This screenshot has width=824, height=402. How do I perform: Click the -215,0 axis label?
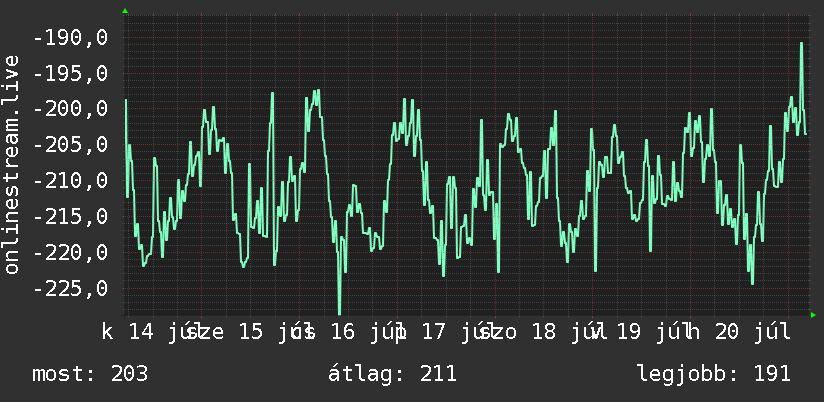(x=71, y=217)
